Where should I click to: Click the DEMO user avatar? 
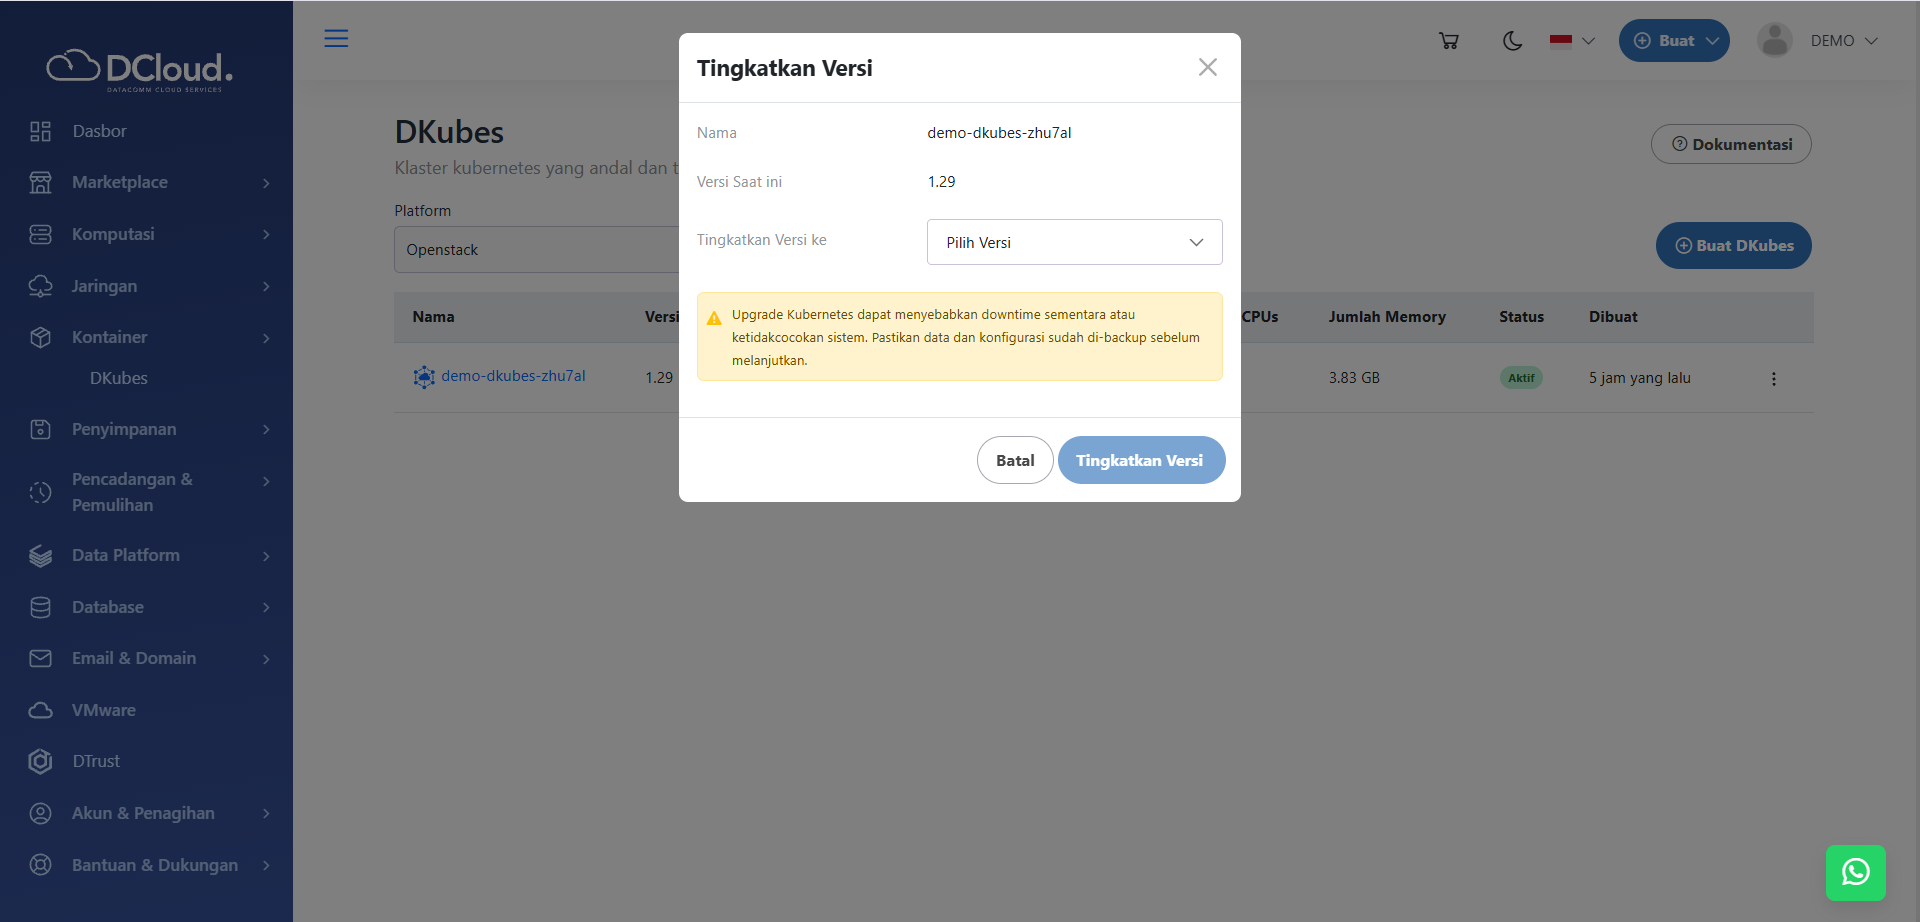1774,41
